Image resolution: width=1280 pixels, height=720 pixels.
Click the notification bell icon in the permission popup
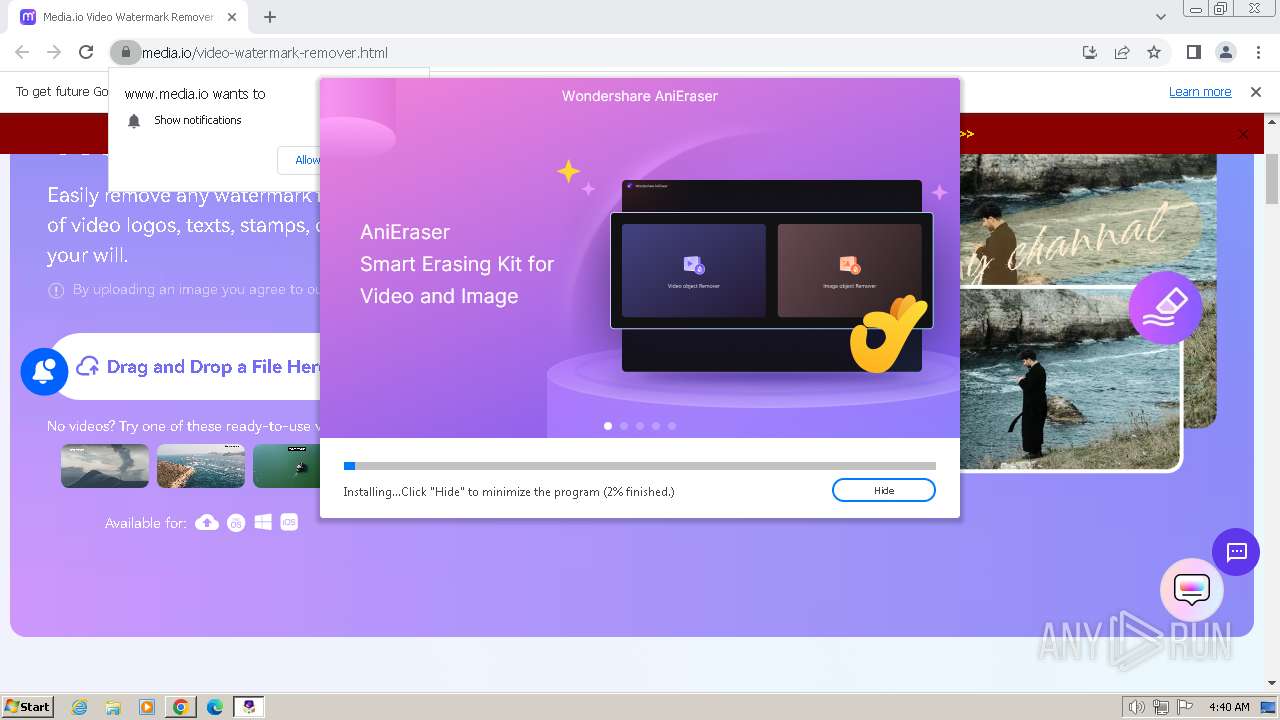click(134, 121)
